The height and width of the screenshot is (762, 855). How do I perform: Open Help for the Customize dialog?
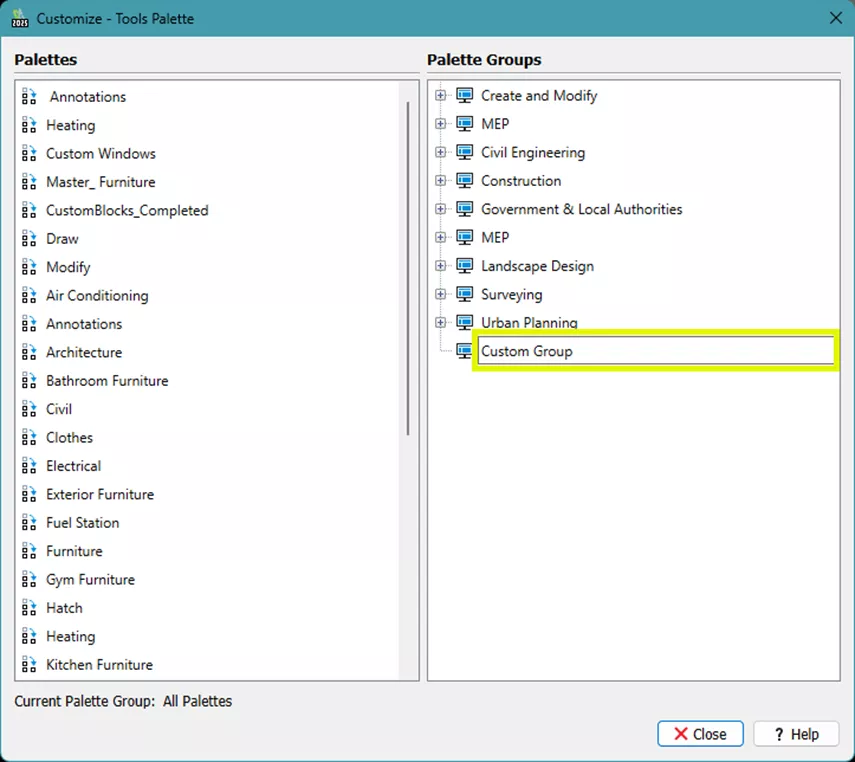(x=795, y=734)
